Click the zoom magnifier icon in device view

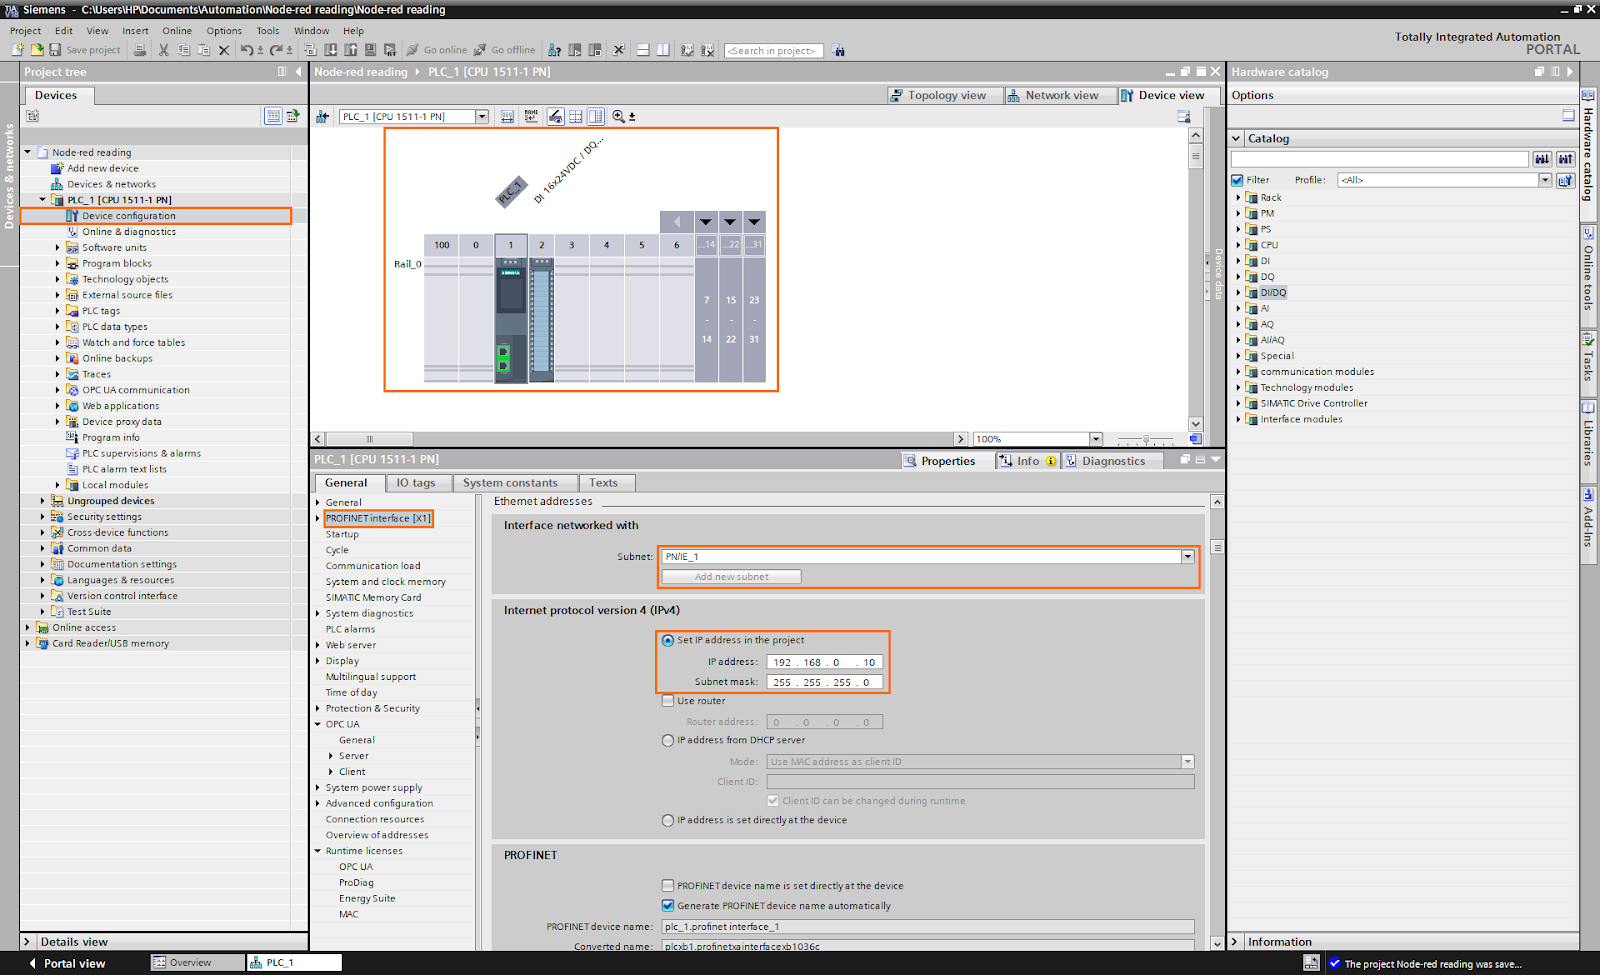(619, 117)
